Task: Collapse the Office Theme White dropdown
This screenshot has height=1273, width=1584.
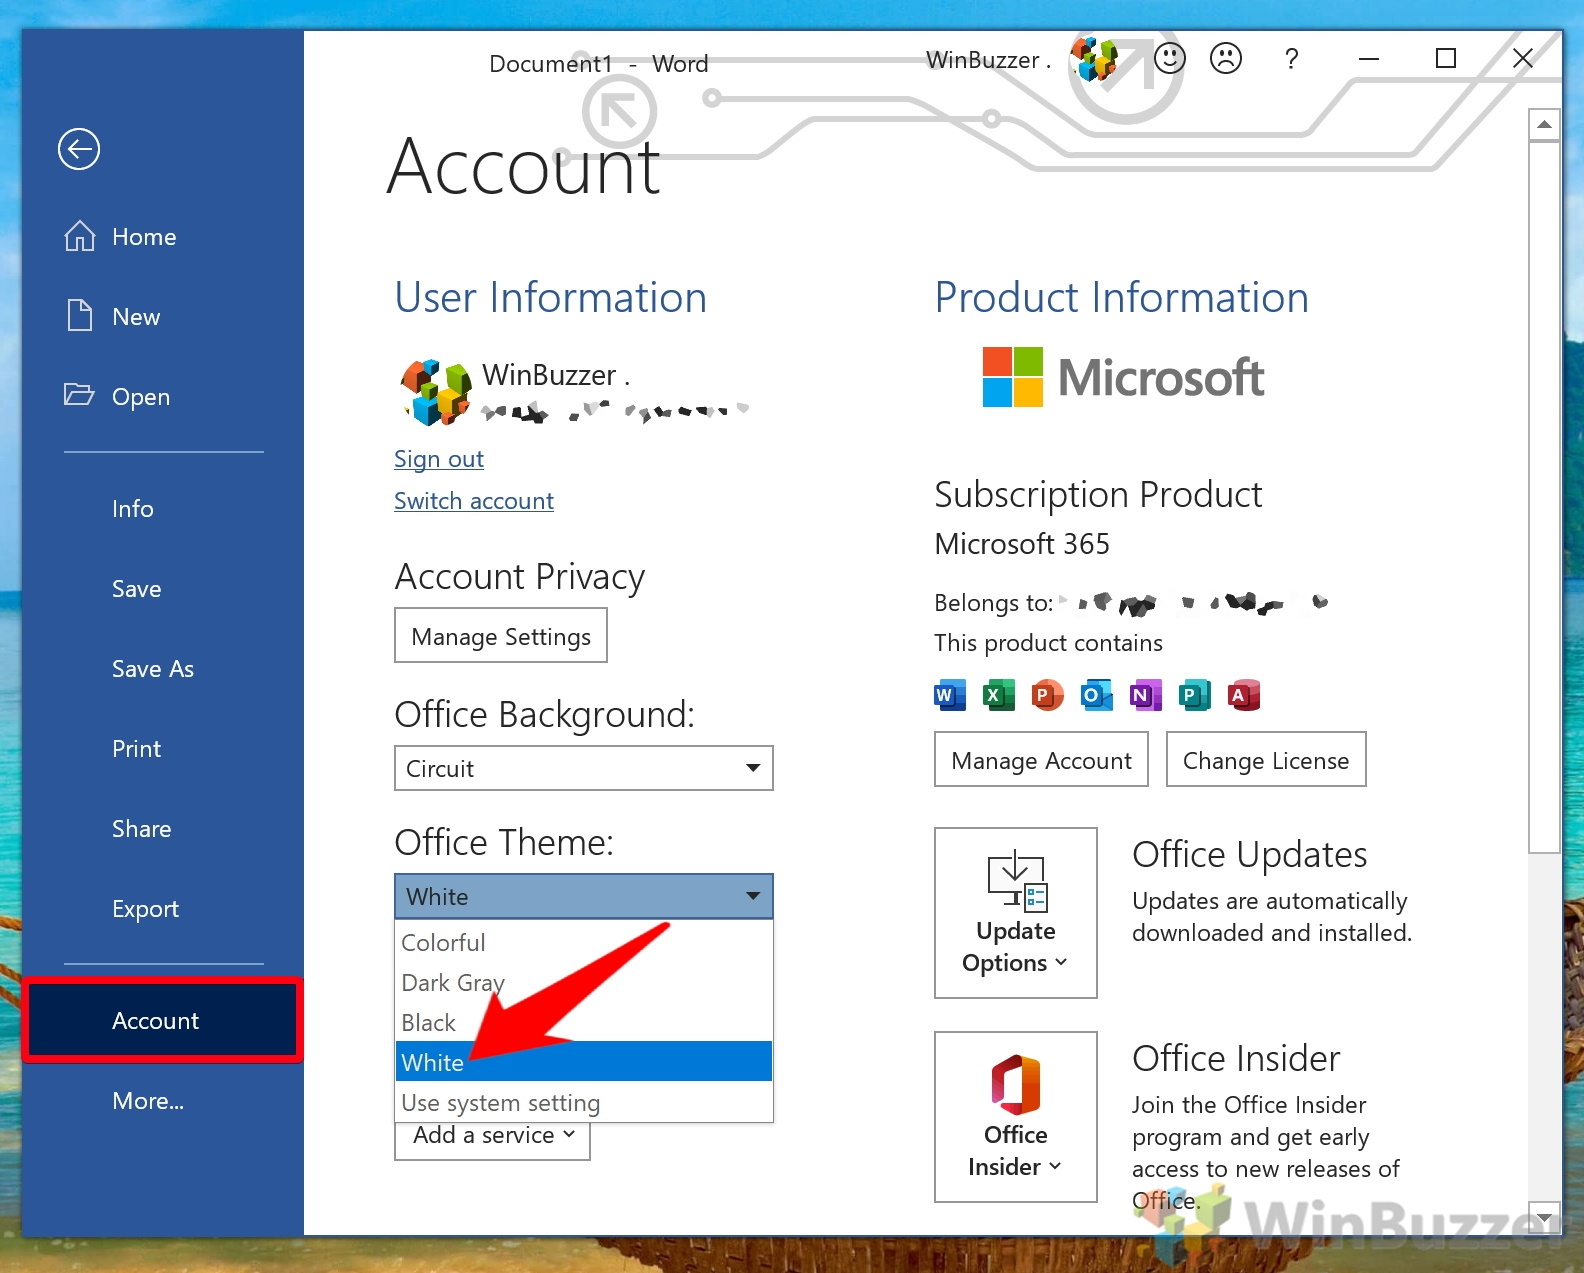Action: (x=584, y=896)
